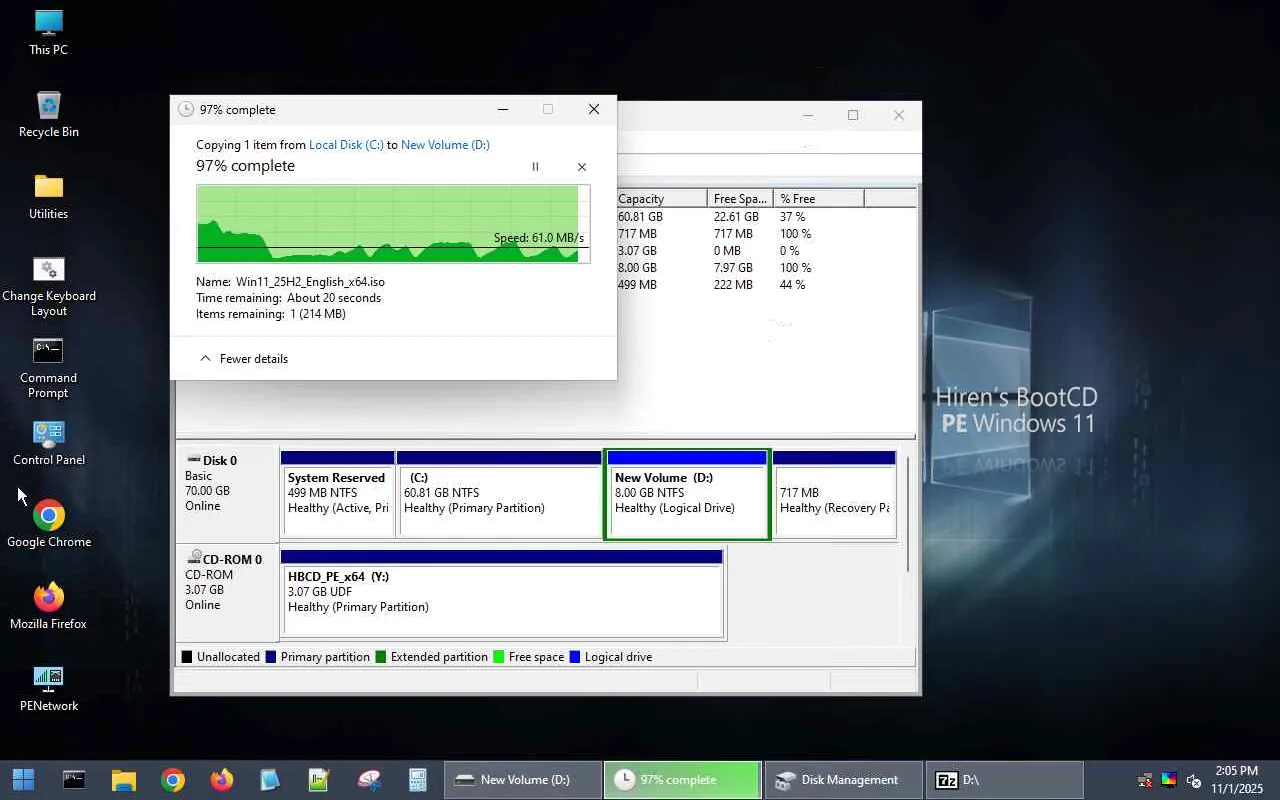This screenshot has height=800, width=1280.
Task: Click the Primary partition legend swatch
Action: coord(270,657)
